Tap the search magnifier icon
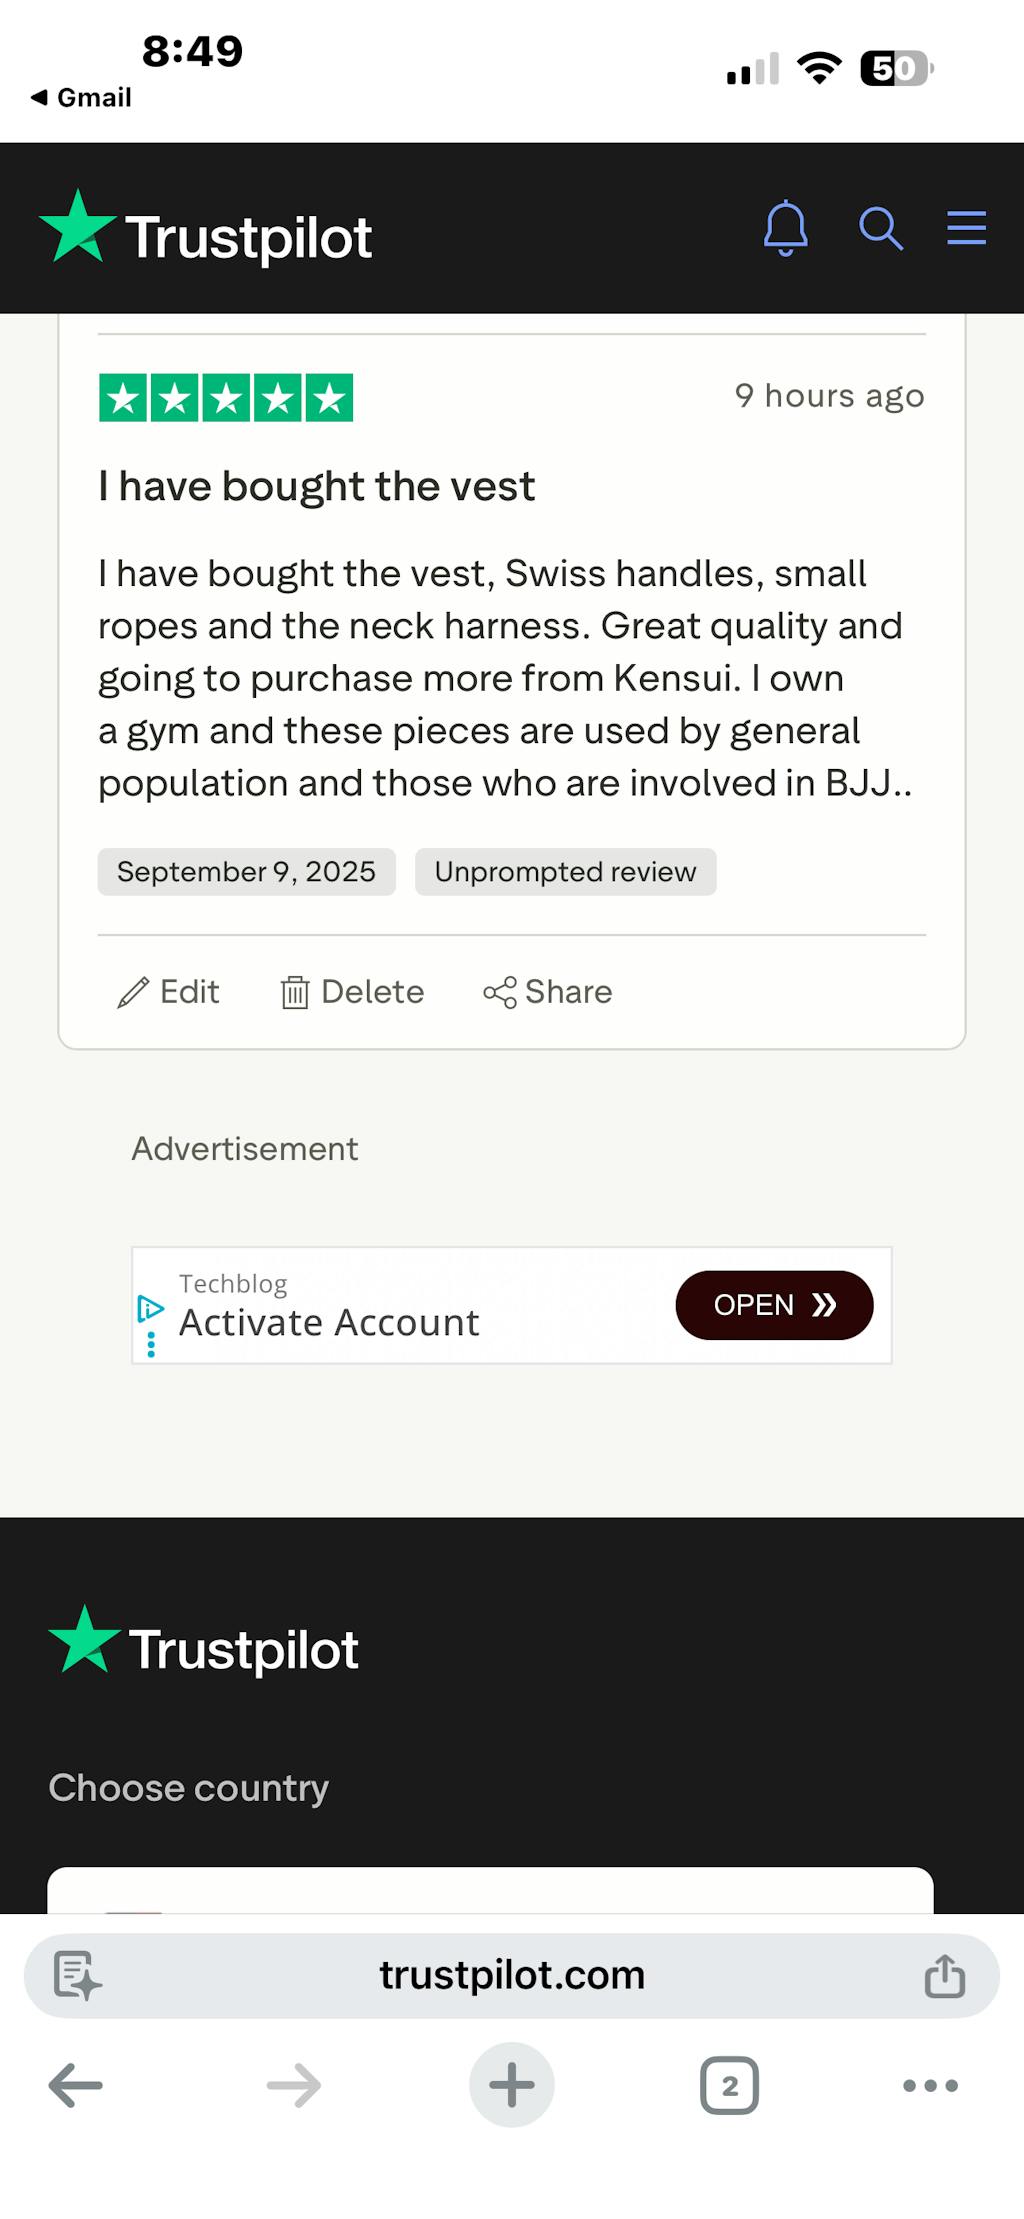Image resolution: width=1024 pixels, height=2219 pixels. tap(880, 228)
